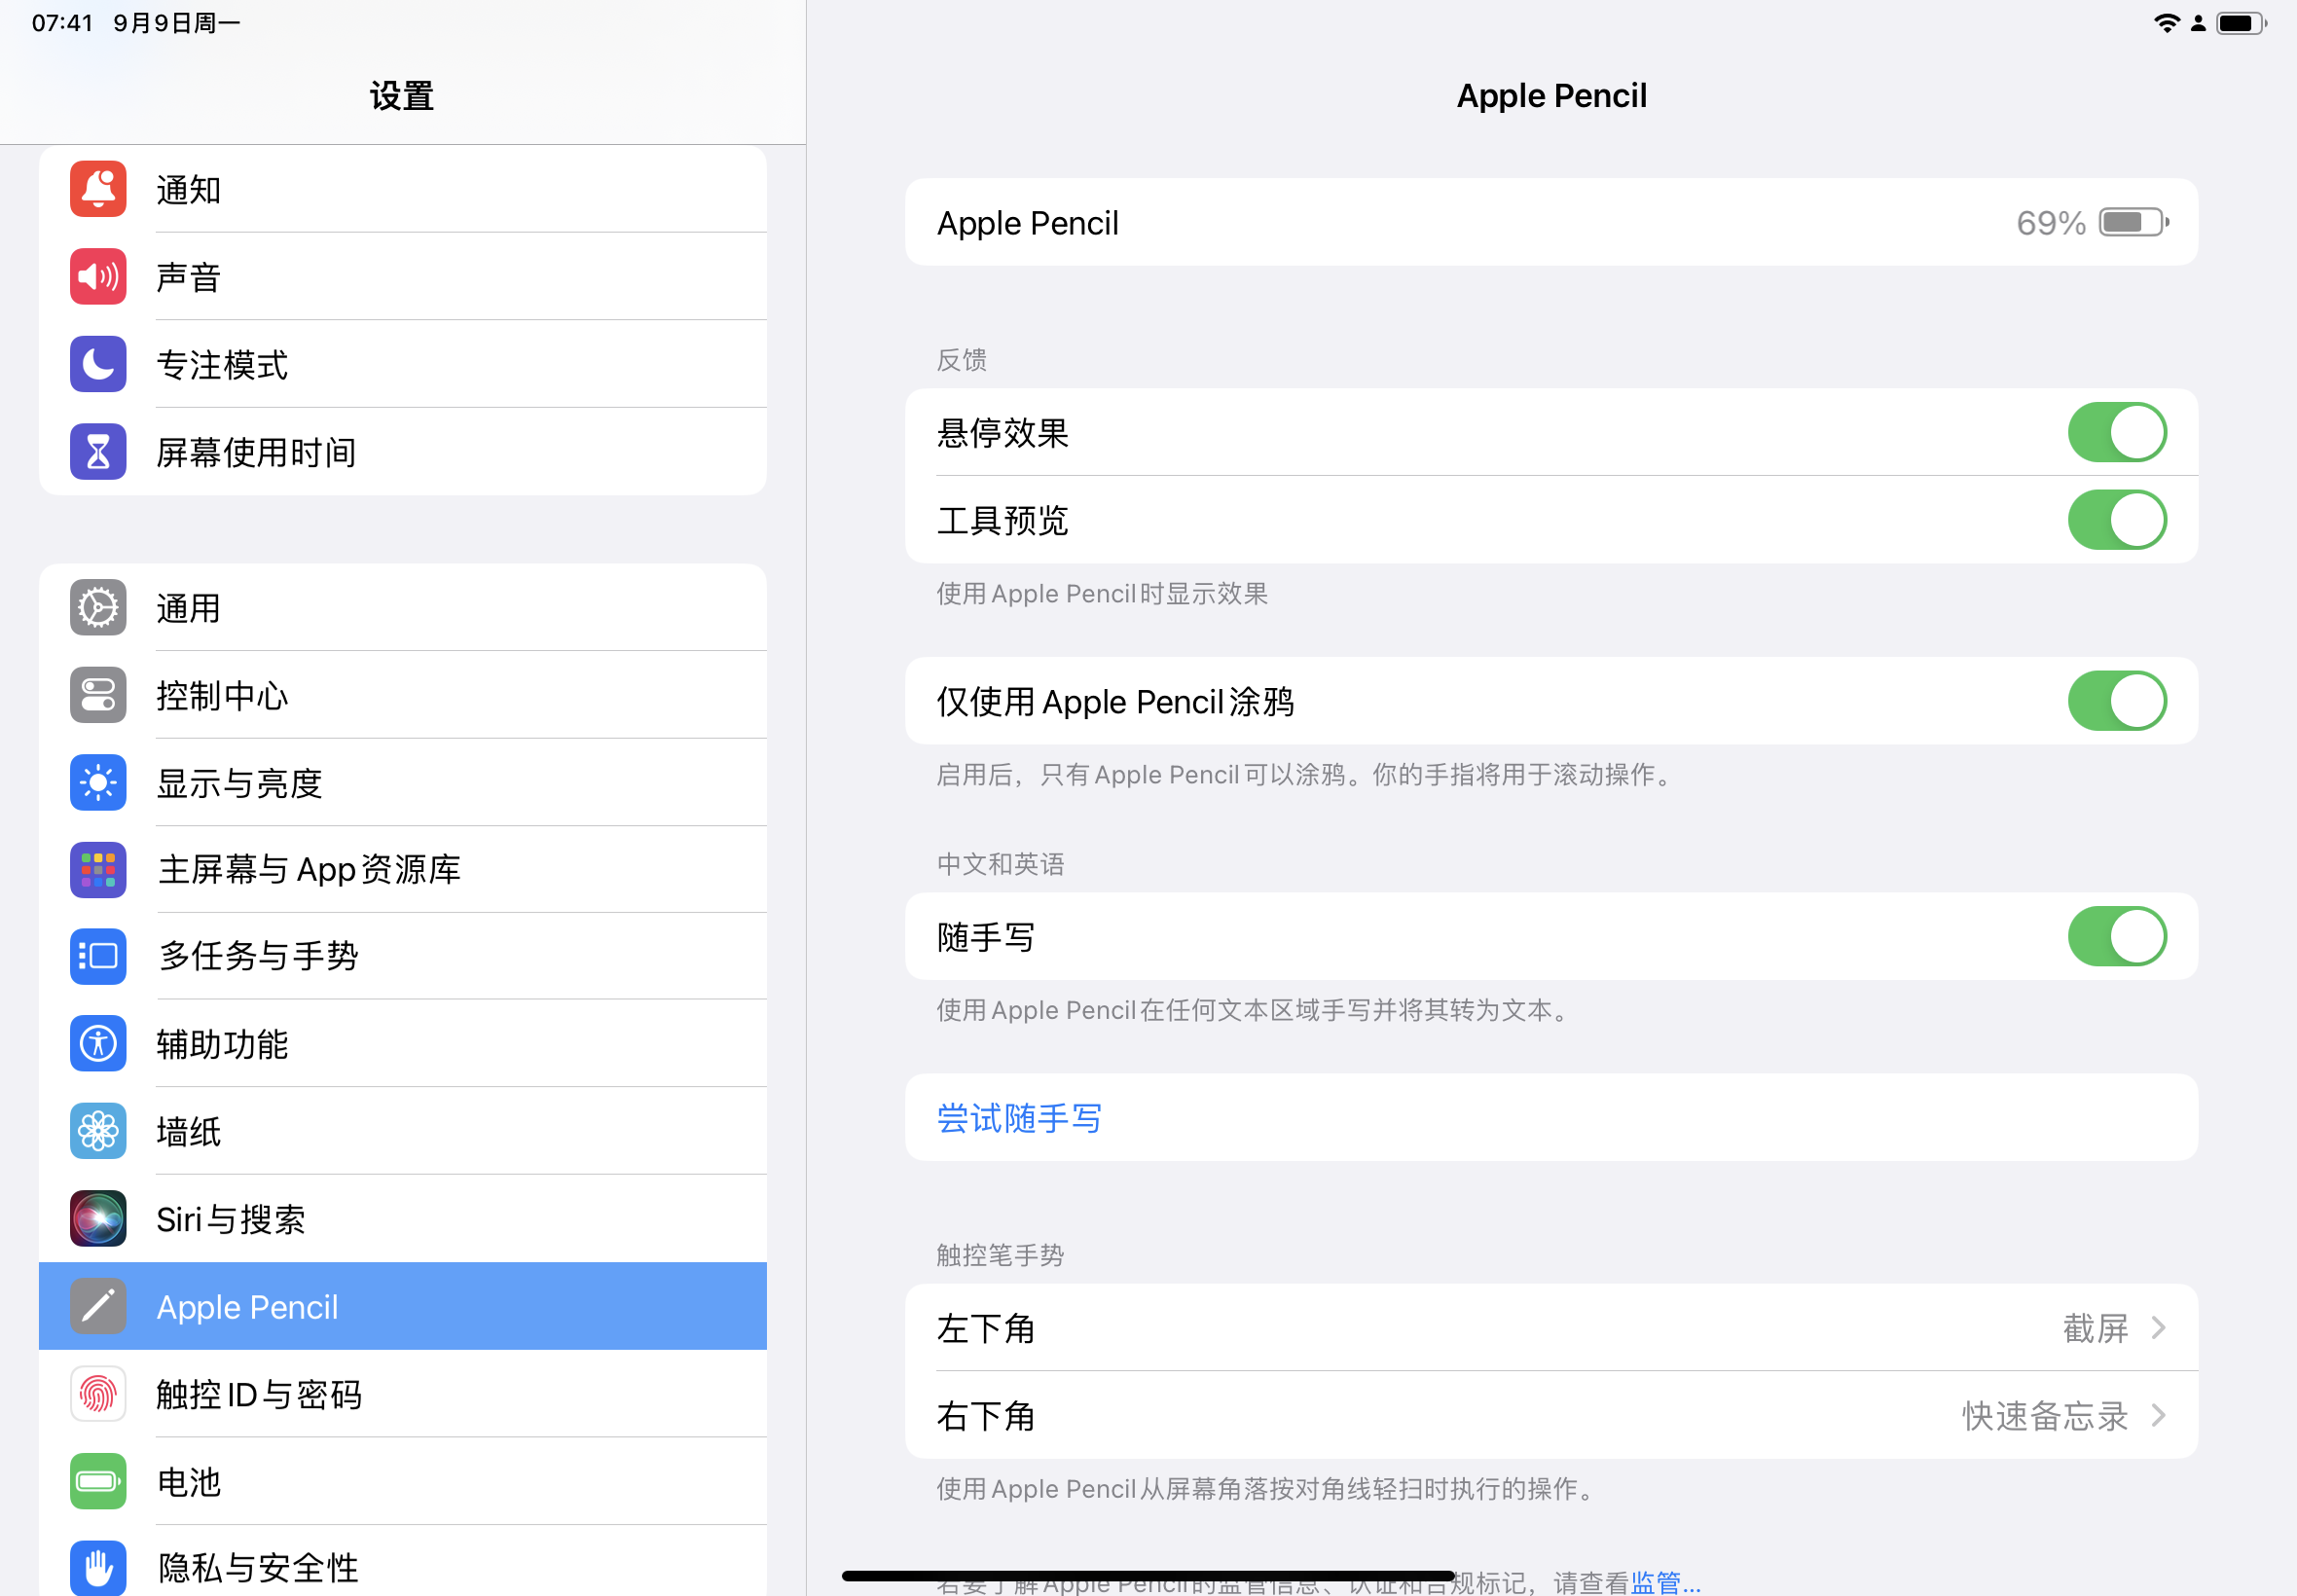The width and height of the screenshot is (2297, 1596).
Task: Switch off the 随手写 toggle
Action: 2116,937
